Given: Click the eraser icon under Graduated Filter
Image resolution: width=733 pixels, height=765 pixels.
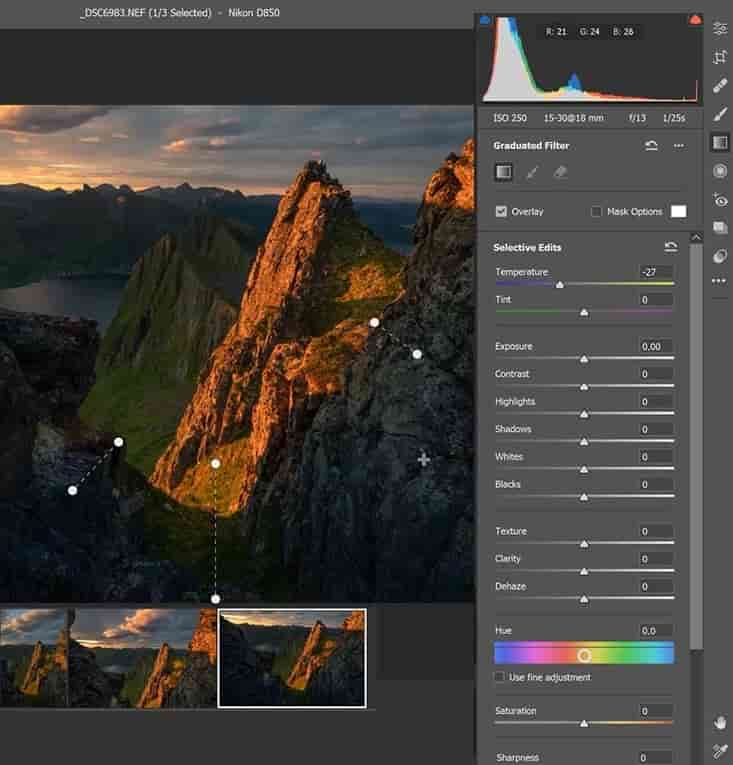Looking at the screenshot, I should tap(560, 172).
